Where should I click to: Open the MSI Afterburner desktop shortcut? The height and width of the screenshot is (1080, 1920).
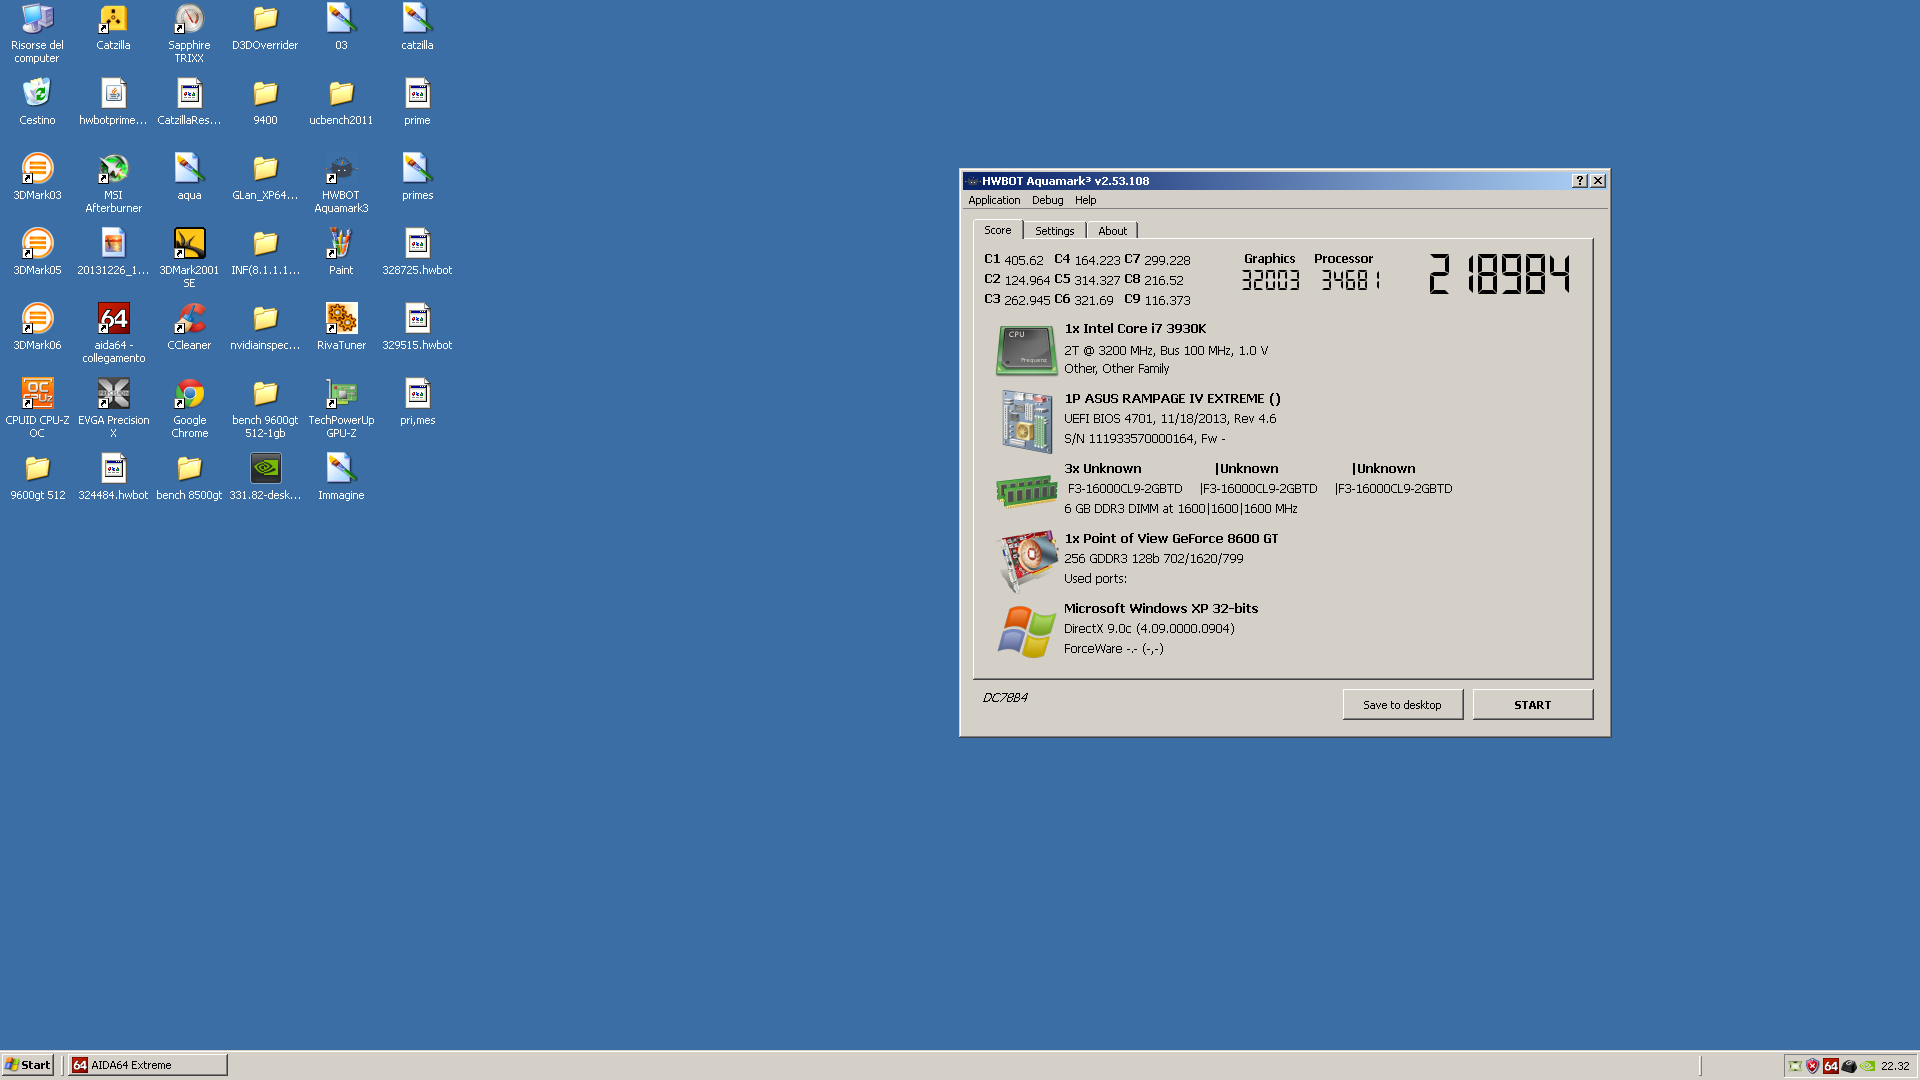pos(113,183)
